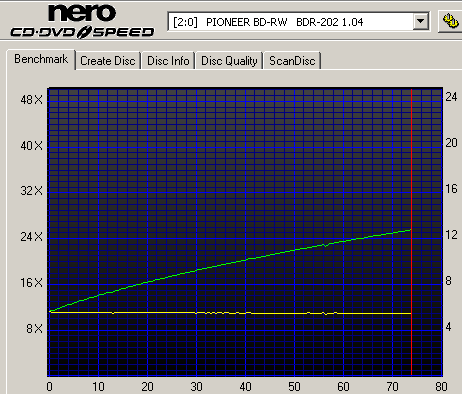Click the 4 label on right axis
The width and height of the screenshot is (462, 394).
click(448, 327)
